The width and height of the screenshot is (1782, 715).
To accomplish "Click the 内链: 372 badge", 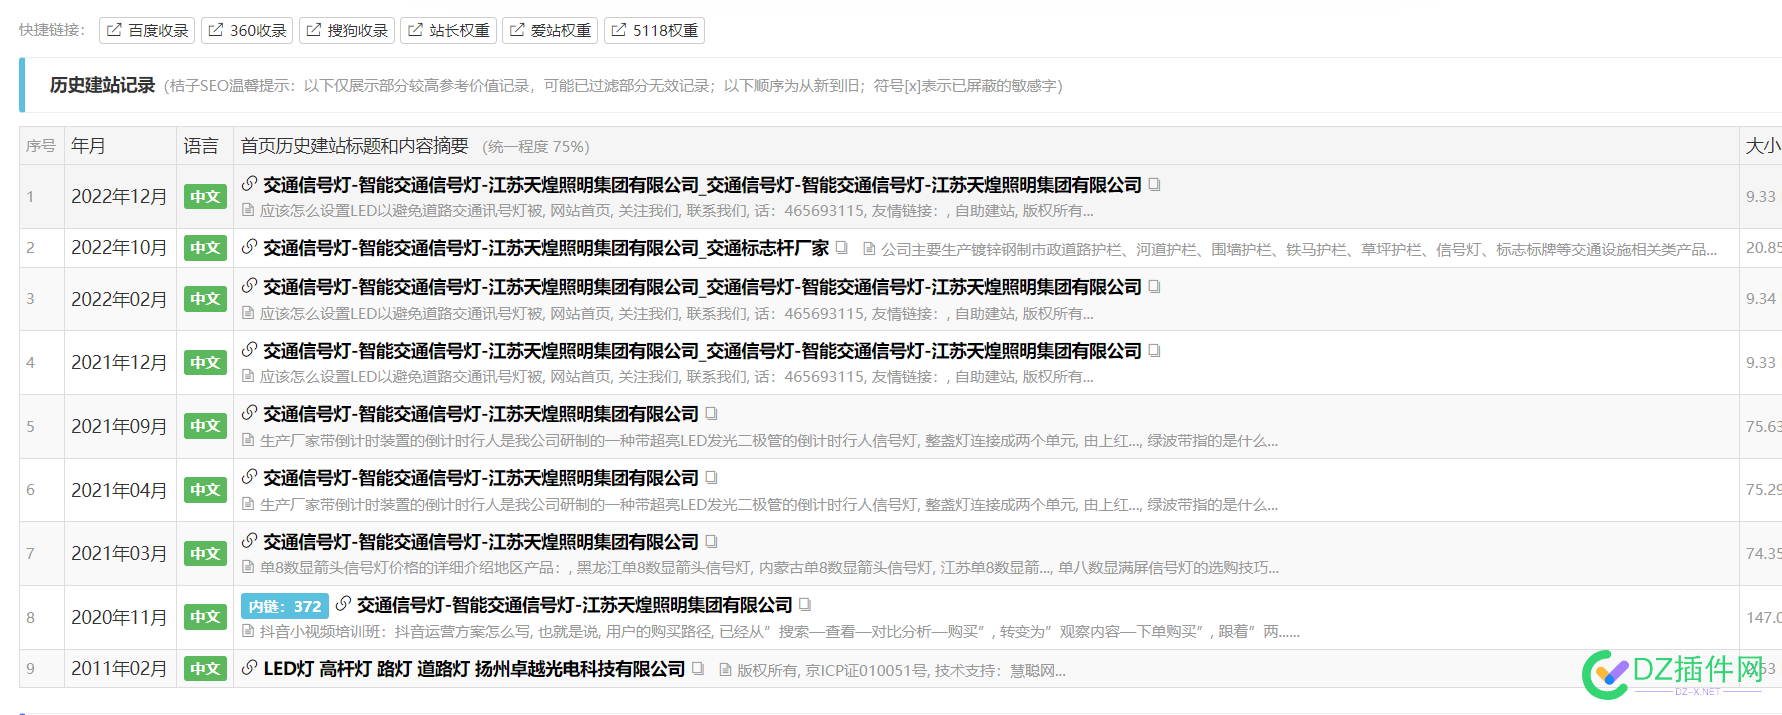I will 285,606.
